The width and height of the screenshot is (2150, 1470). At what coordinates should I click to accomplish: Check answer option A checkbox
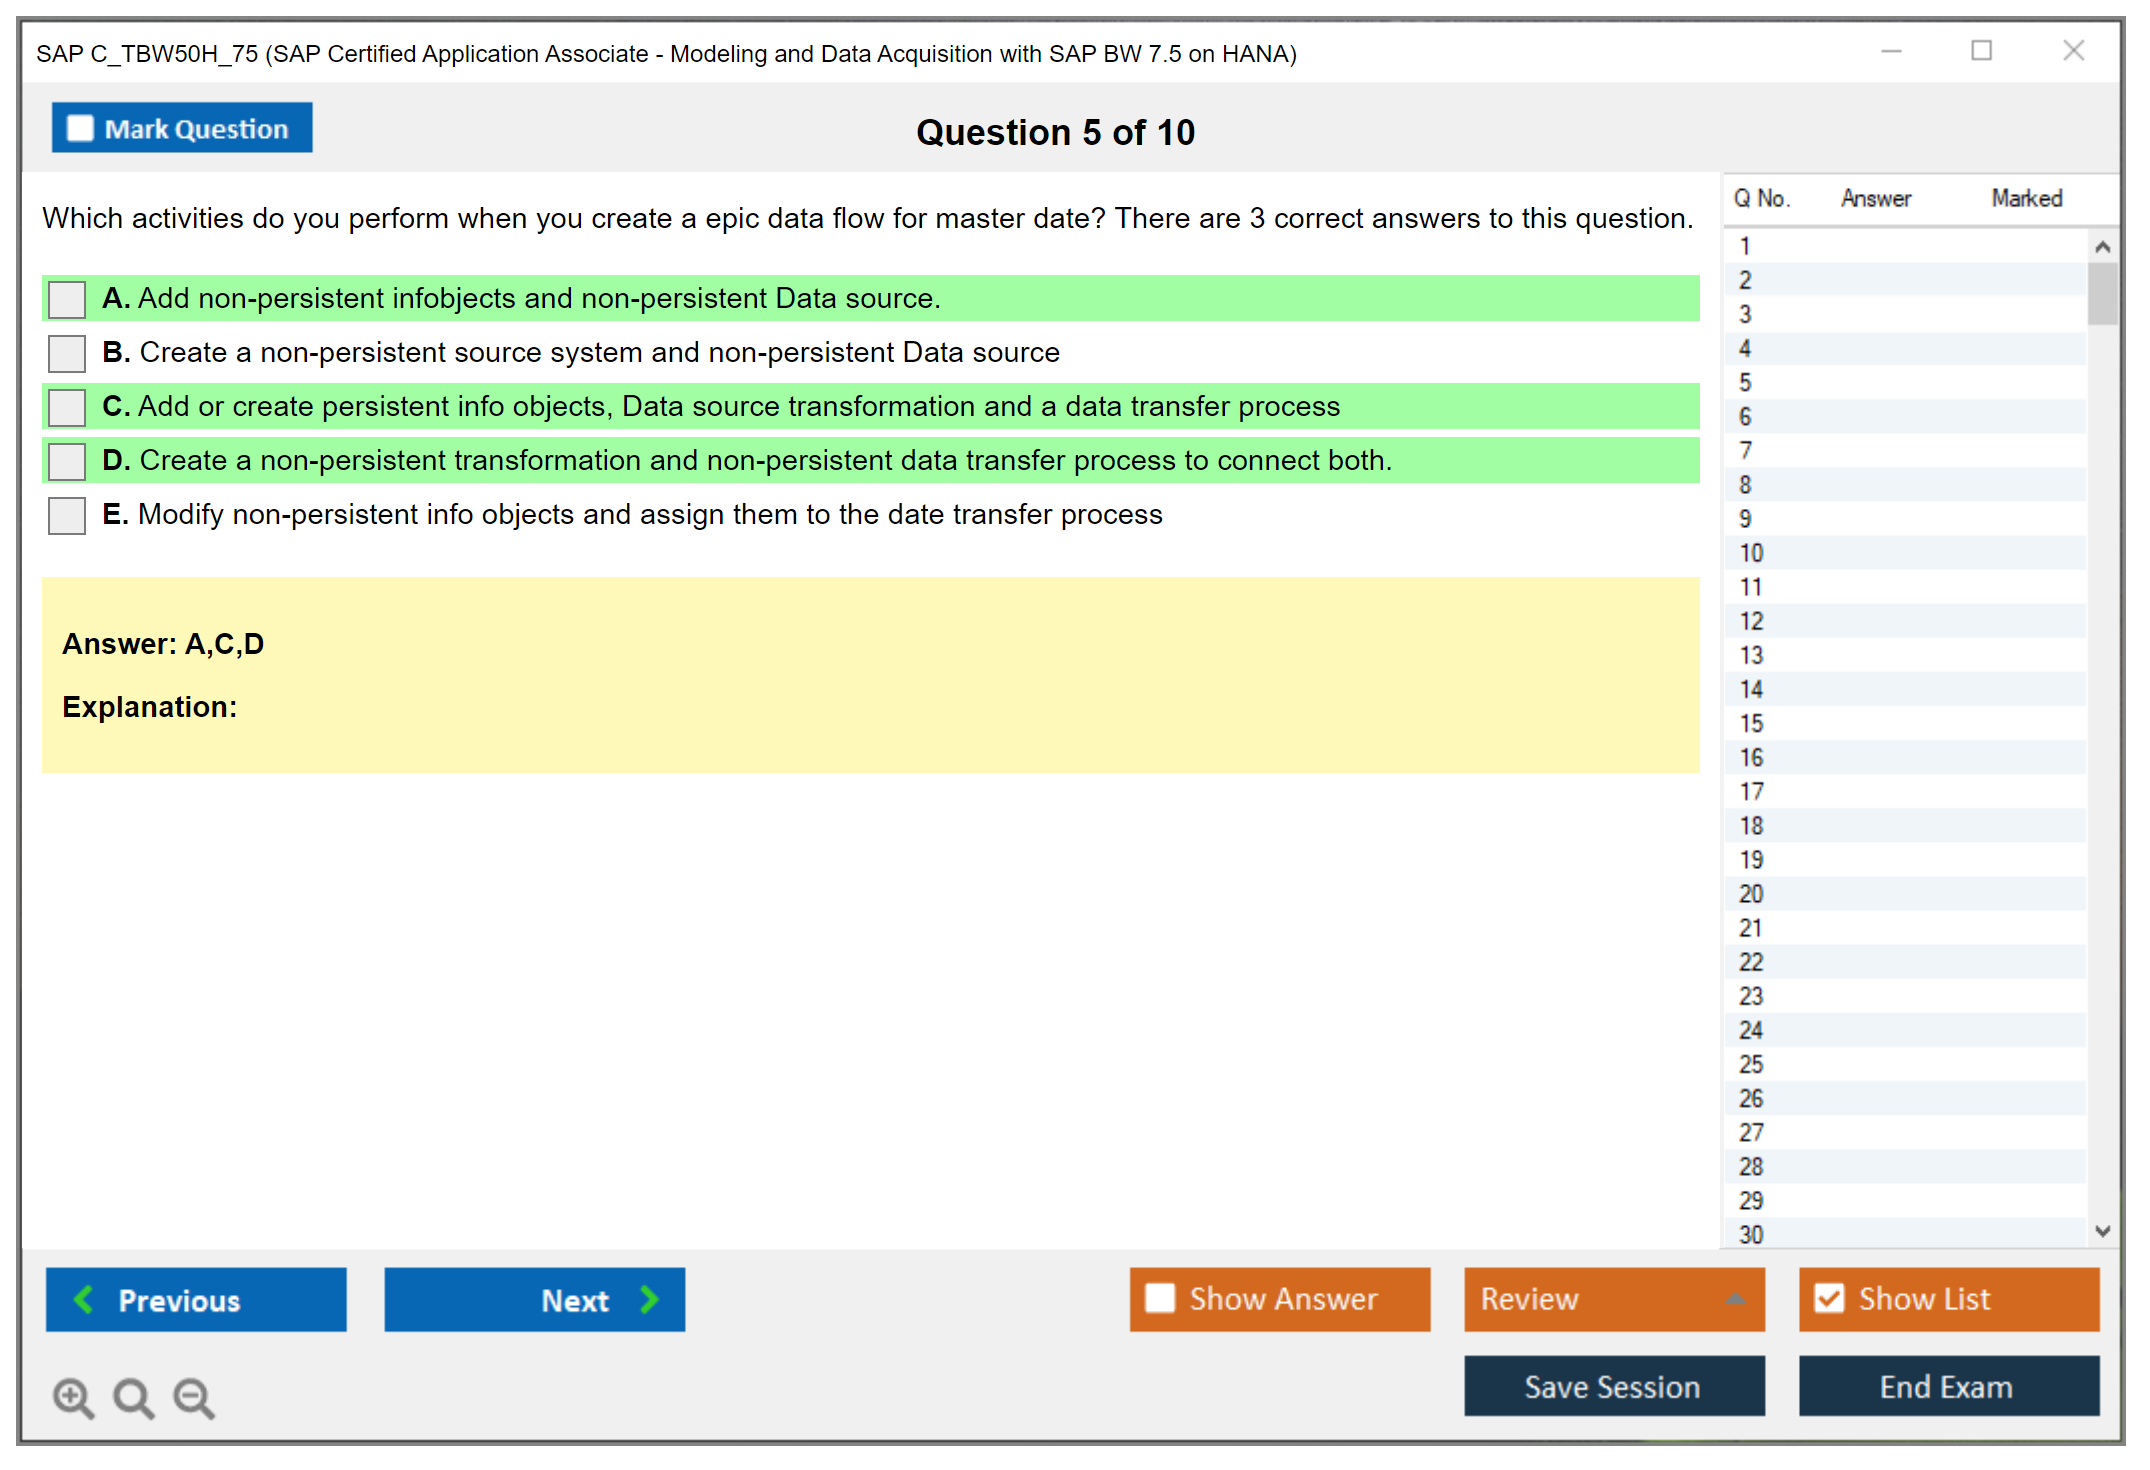pyautogui.click(x=67, y=299)
